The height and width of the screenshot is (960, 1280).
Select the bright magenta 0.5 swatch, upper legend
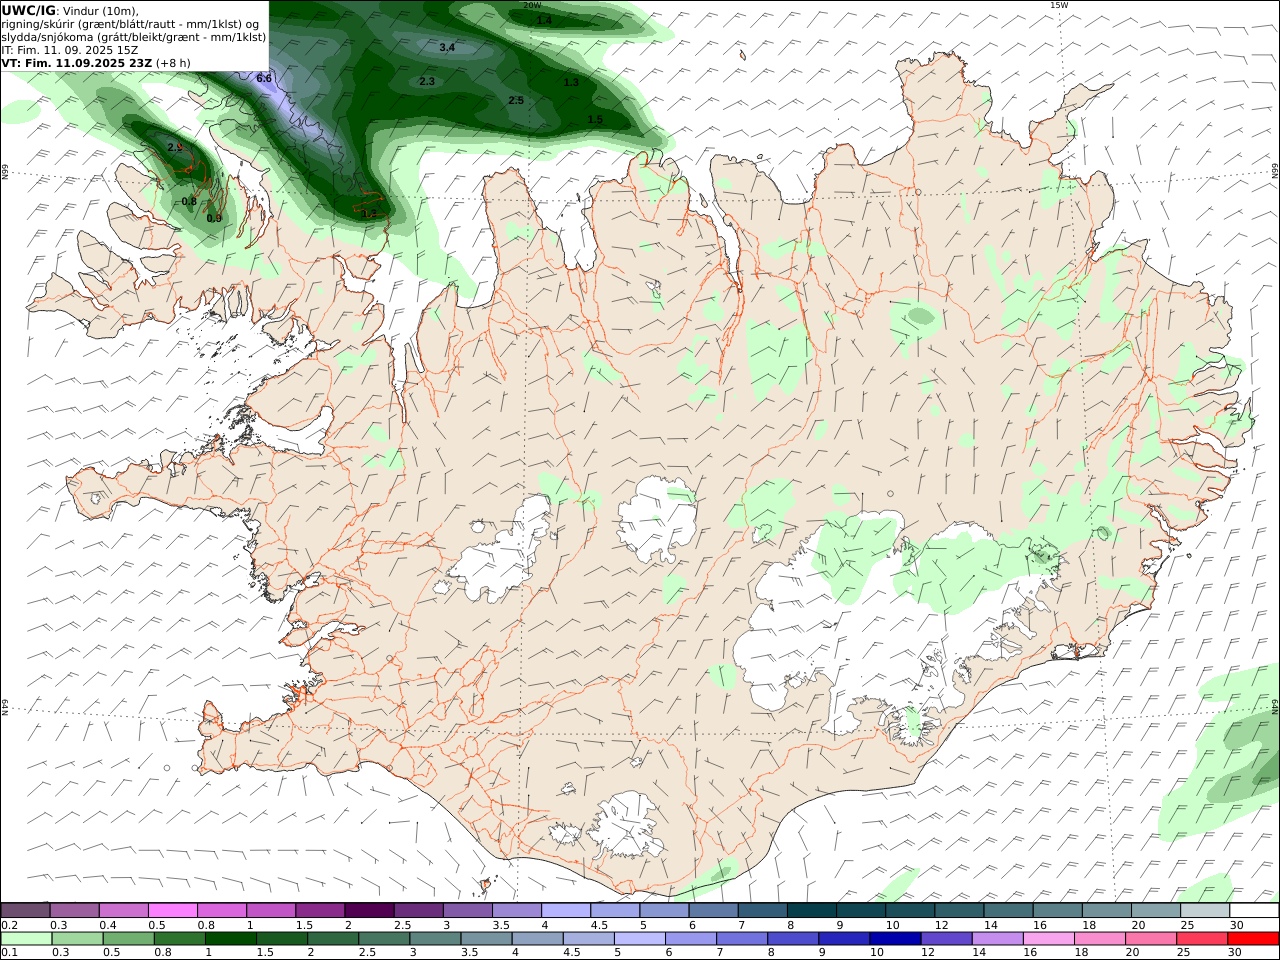[173, 910]
